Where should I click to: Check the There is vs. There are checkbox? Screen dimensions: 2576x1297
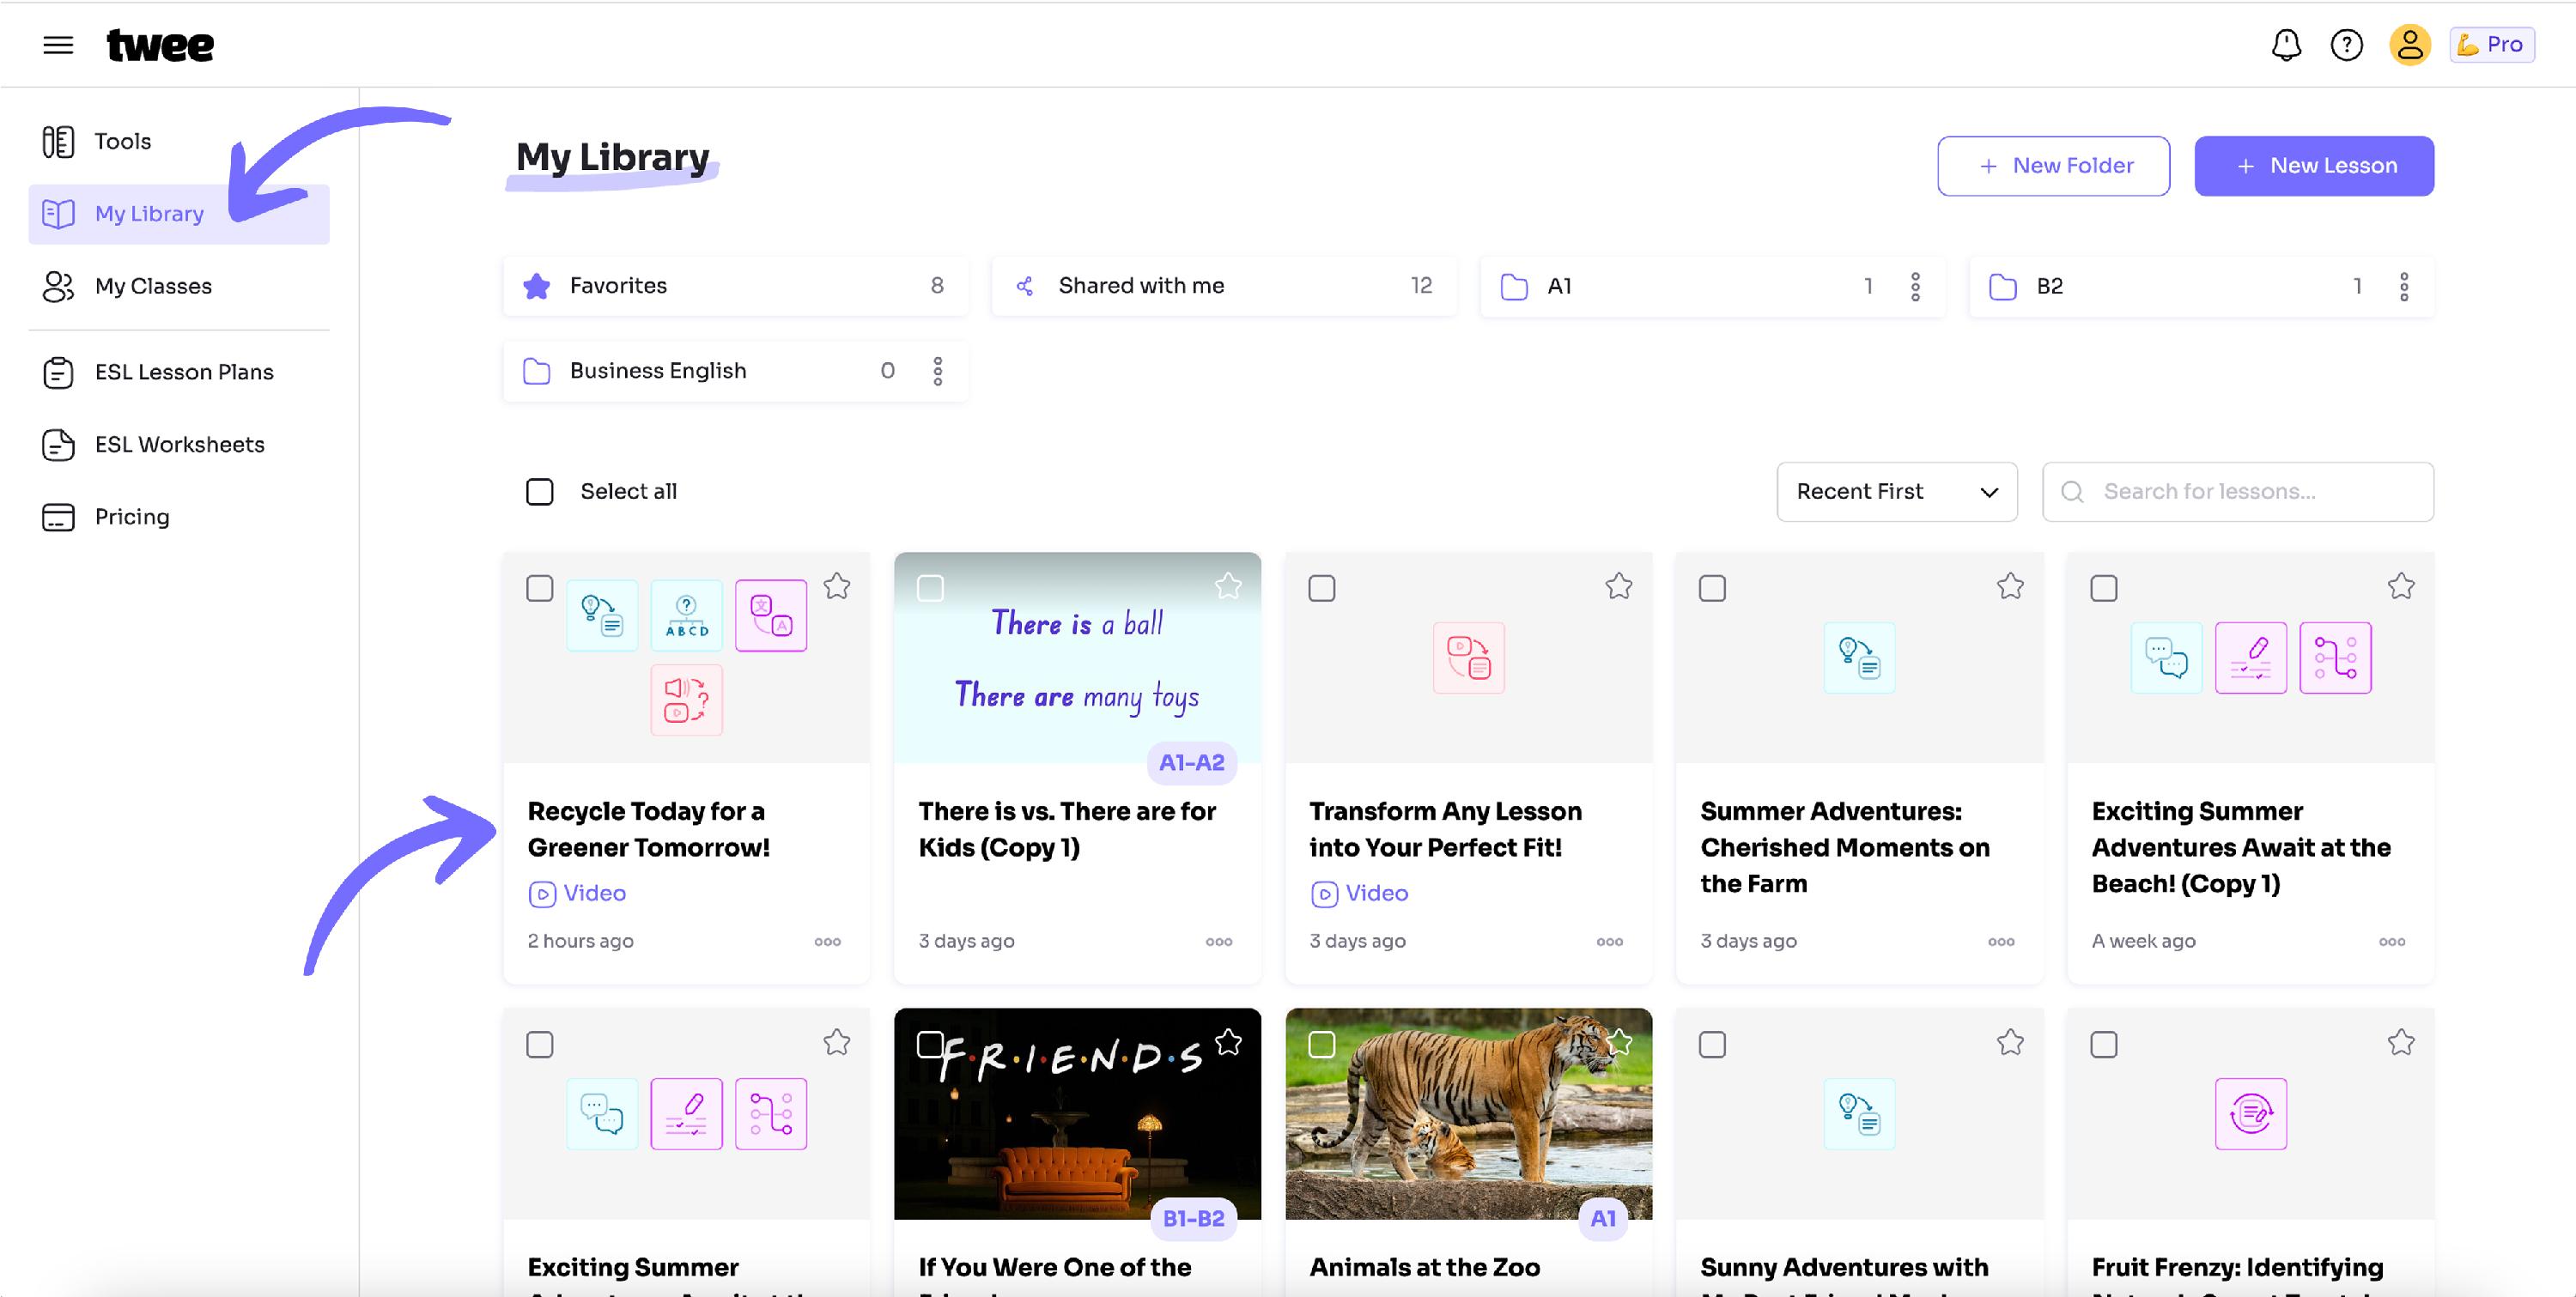(x=930, y=588)
